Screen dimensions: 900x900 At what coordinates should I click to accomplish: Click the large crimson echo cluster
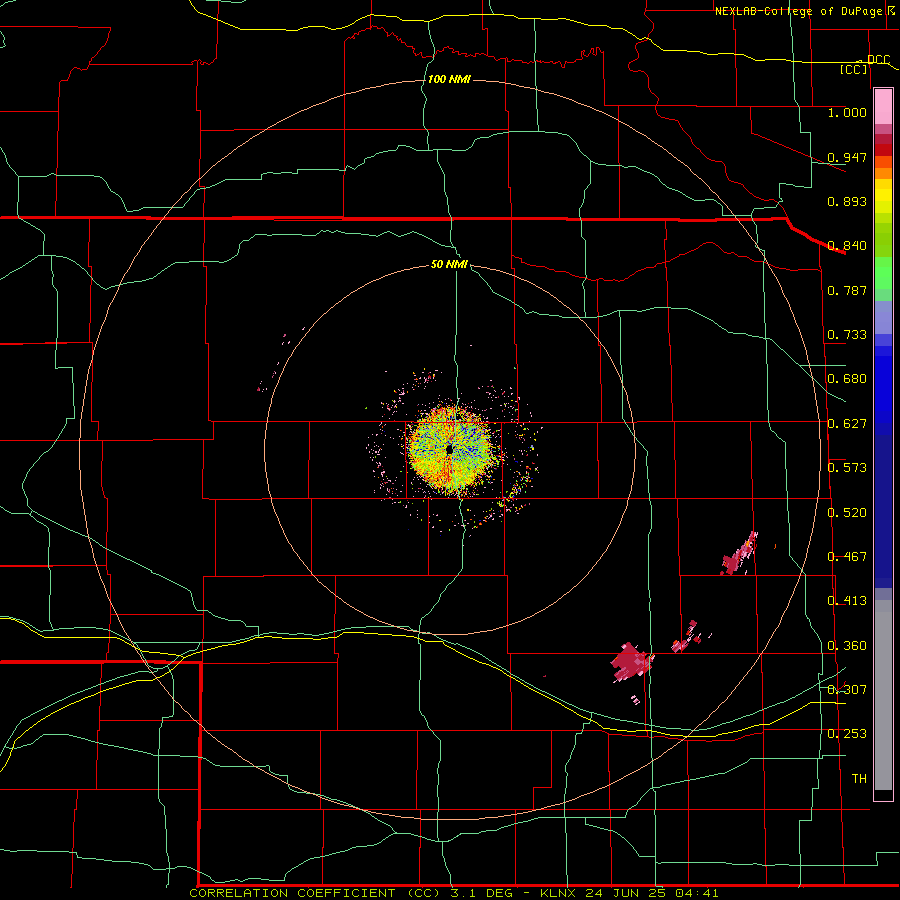coord(631,662)
